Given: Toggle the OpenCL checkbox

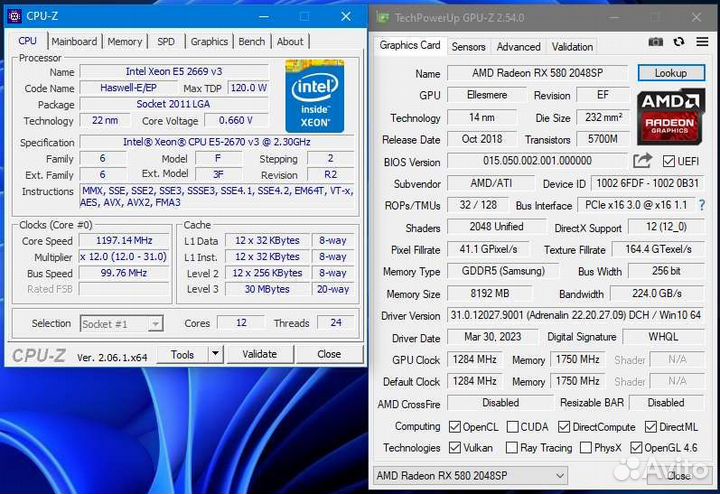Looking at the screenshot, I should (x=455, y=427).
